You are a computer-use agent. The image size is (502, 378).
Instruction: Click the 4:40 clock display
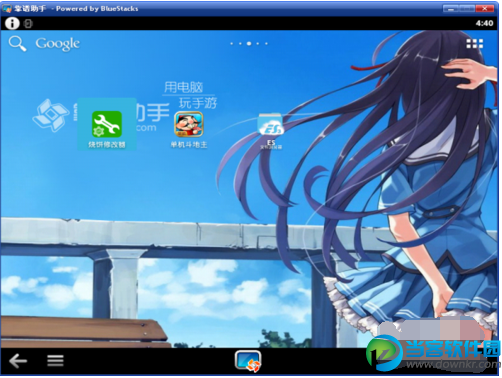(x=484, y=23)
